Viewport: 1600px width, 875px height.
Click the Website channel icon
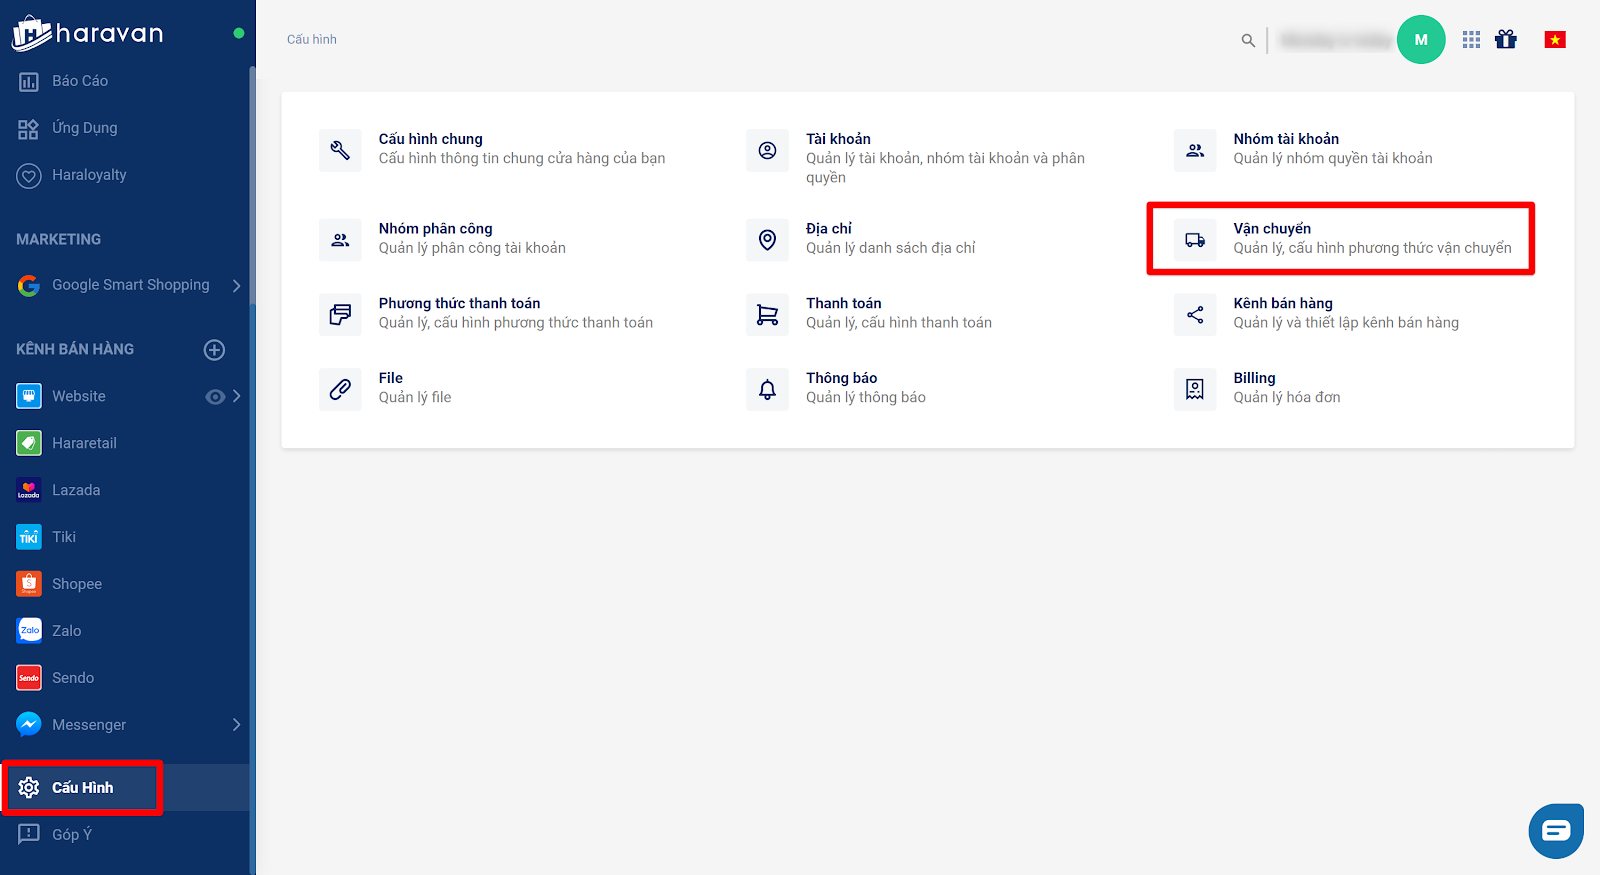(29, 396)
